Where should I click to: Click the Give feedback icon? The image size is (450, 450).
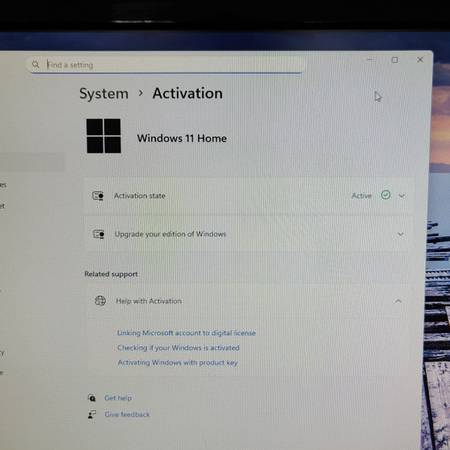pos(92,414)
